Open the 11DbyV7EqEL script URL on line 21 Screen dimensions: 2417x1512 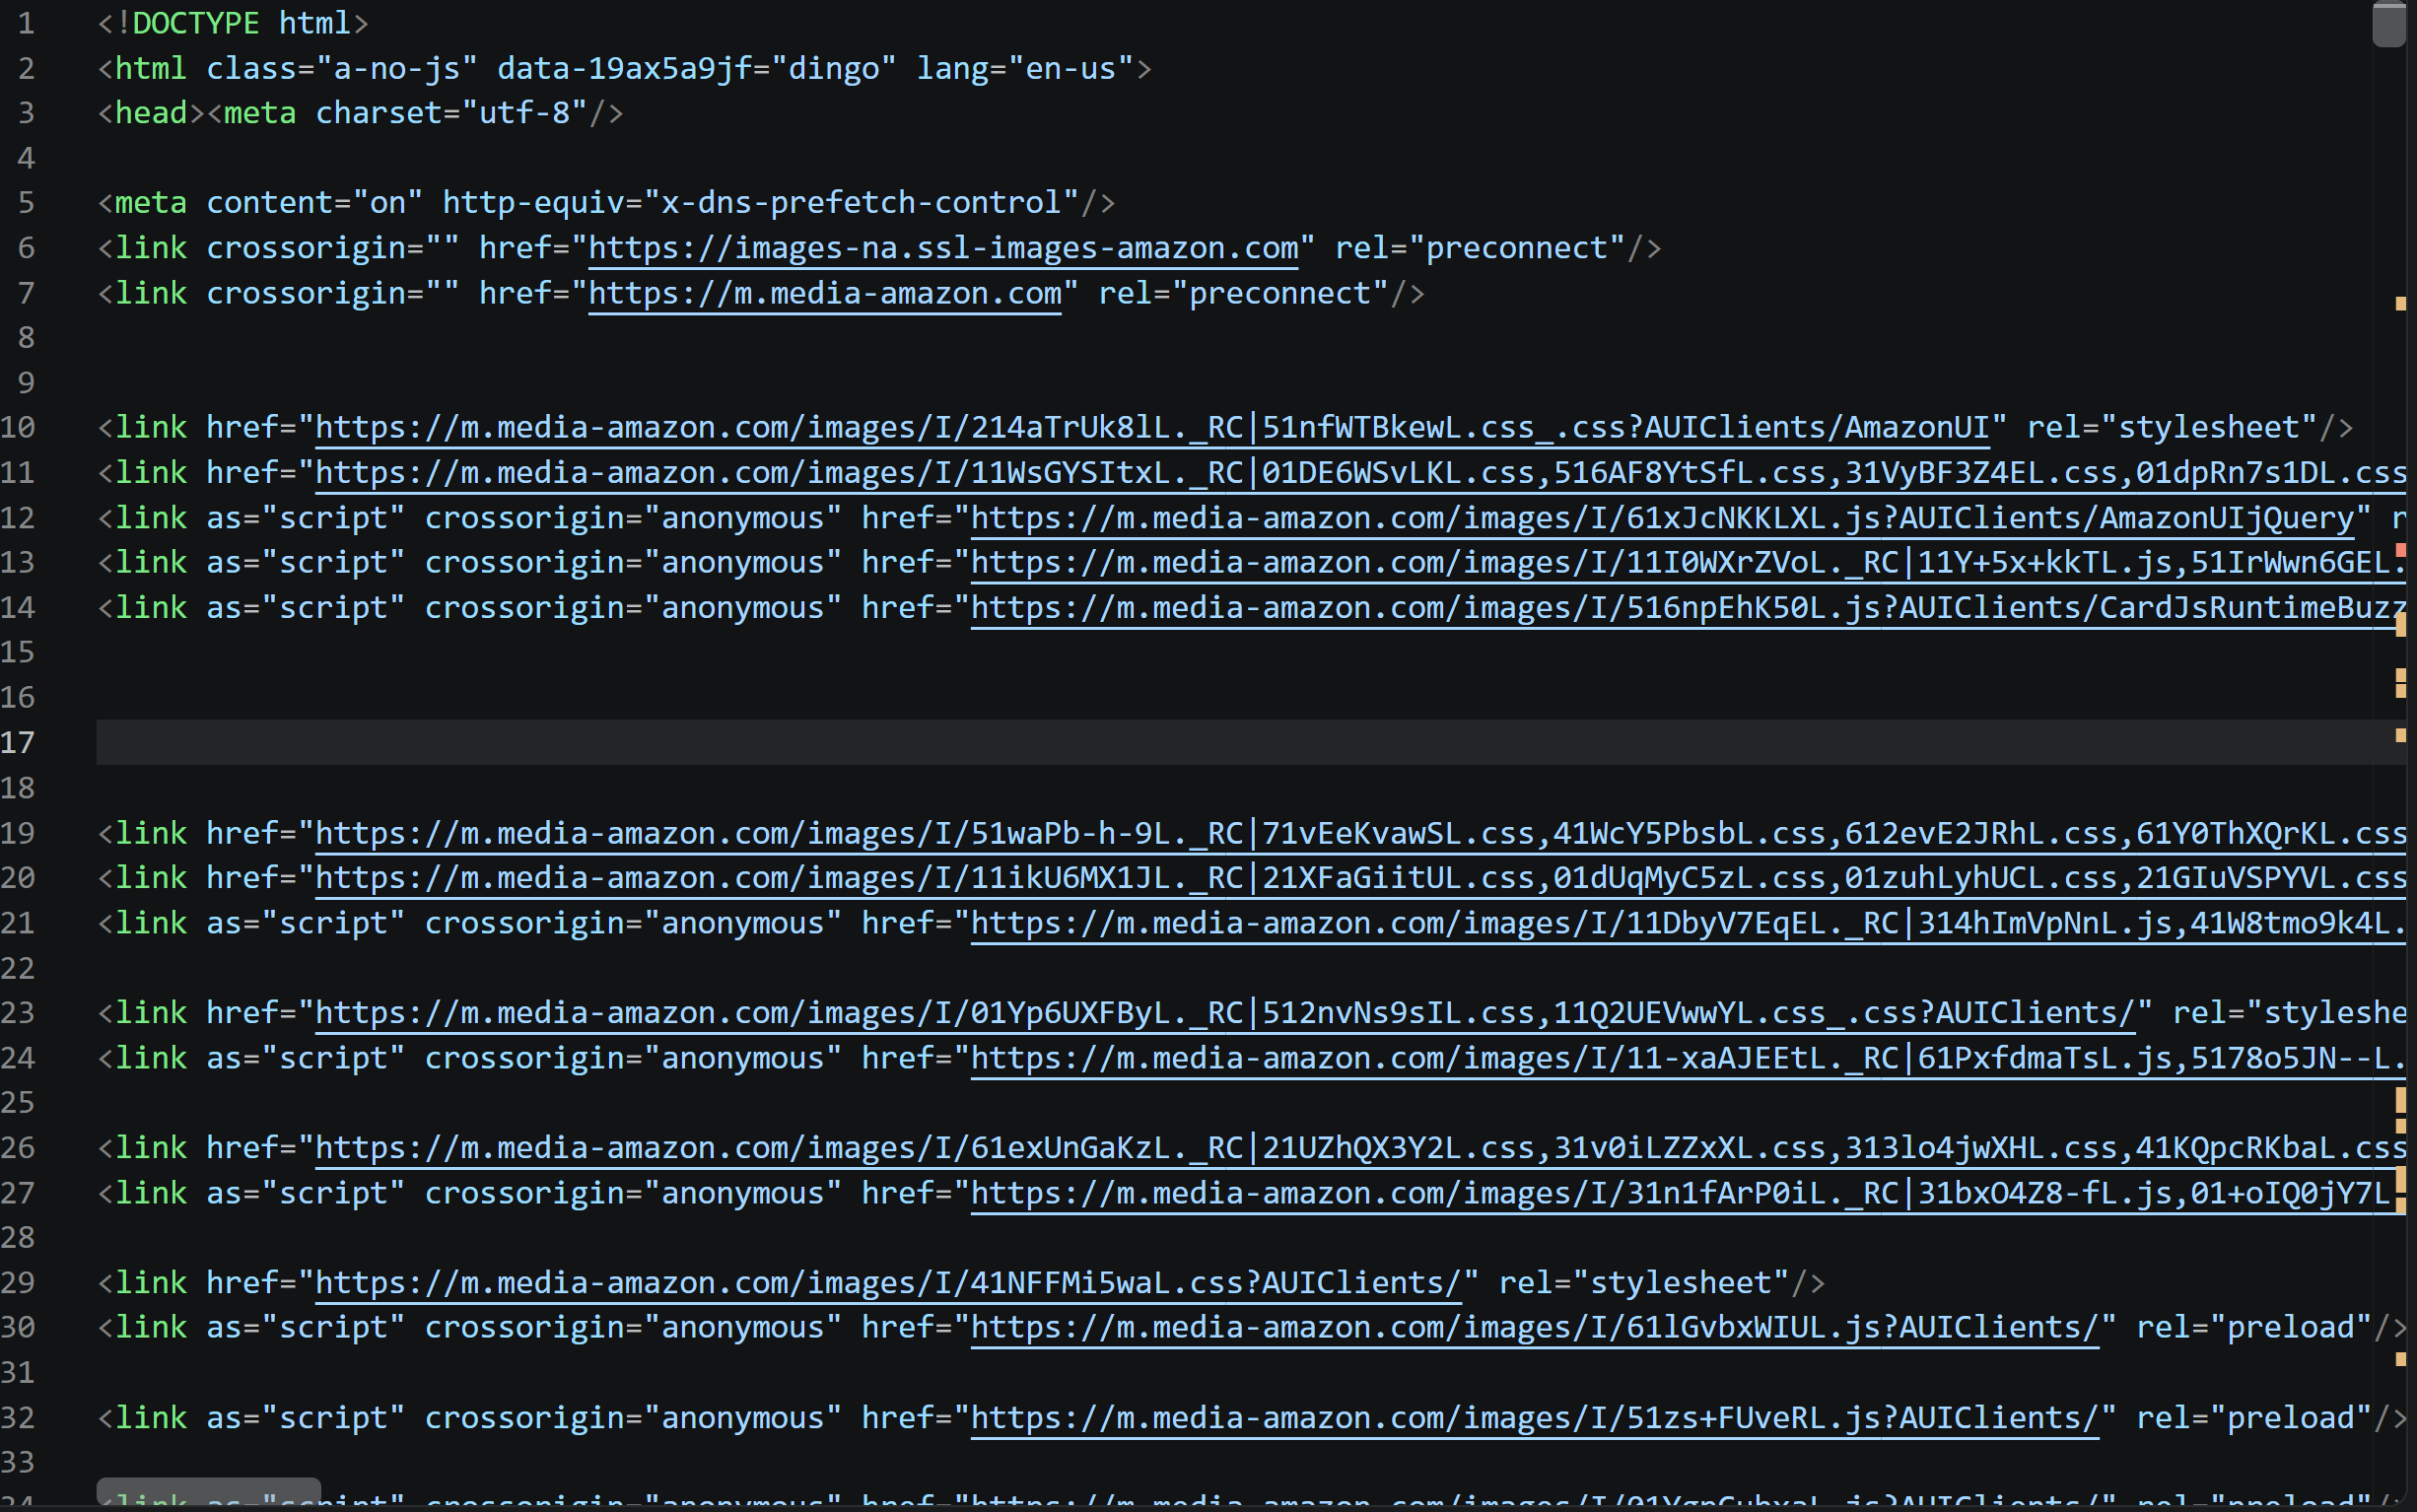tap(1688, 923)
